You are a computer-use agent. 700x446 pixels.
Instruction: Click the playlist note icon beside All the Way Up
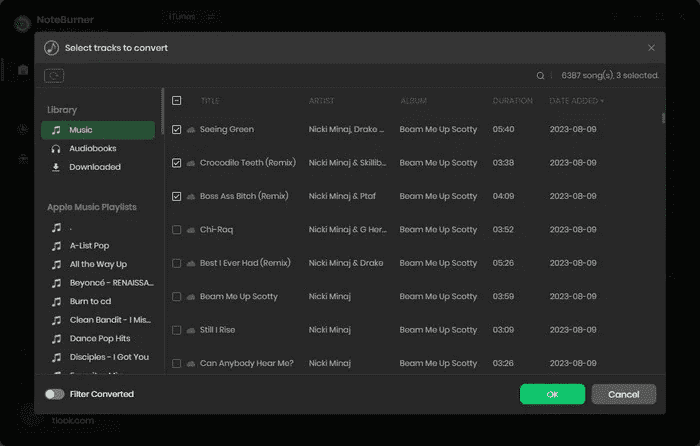click(x=56, y=265)
